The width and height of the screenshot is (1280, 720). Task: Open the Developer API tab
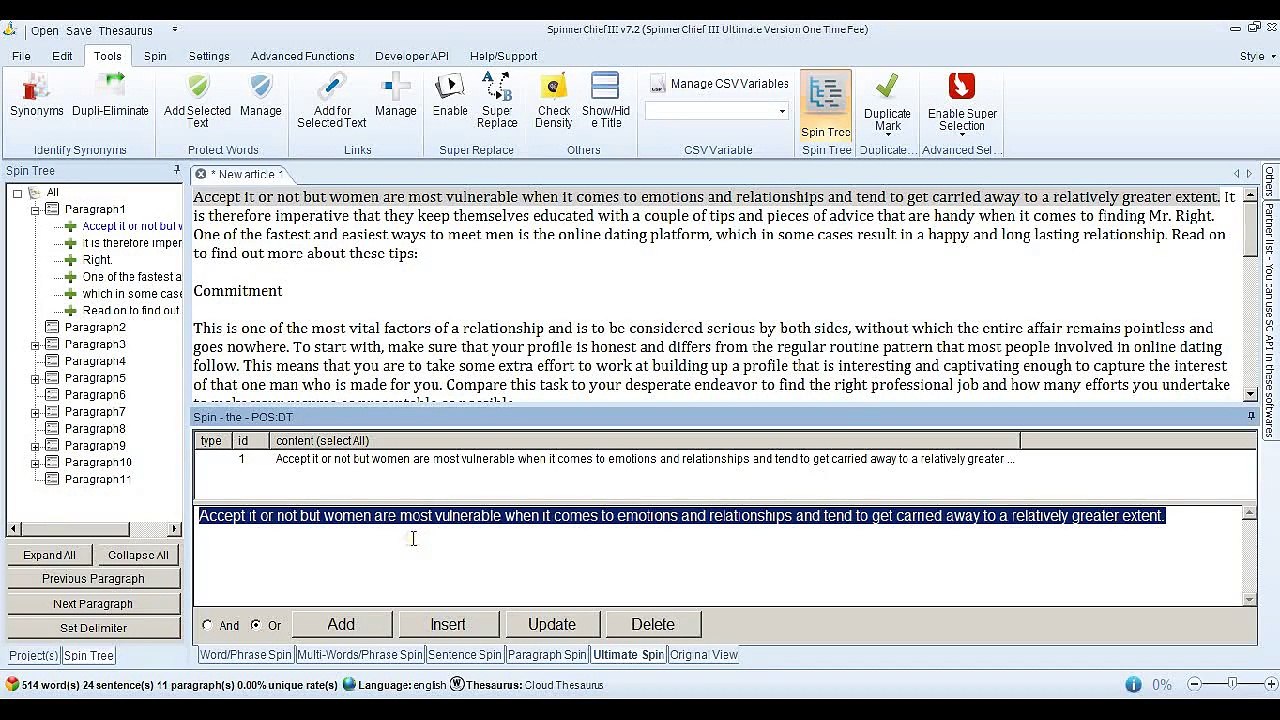click(x=412, y=56)
